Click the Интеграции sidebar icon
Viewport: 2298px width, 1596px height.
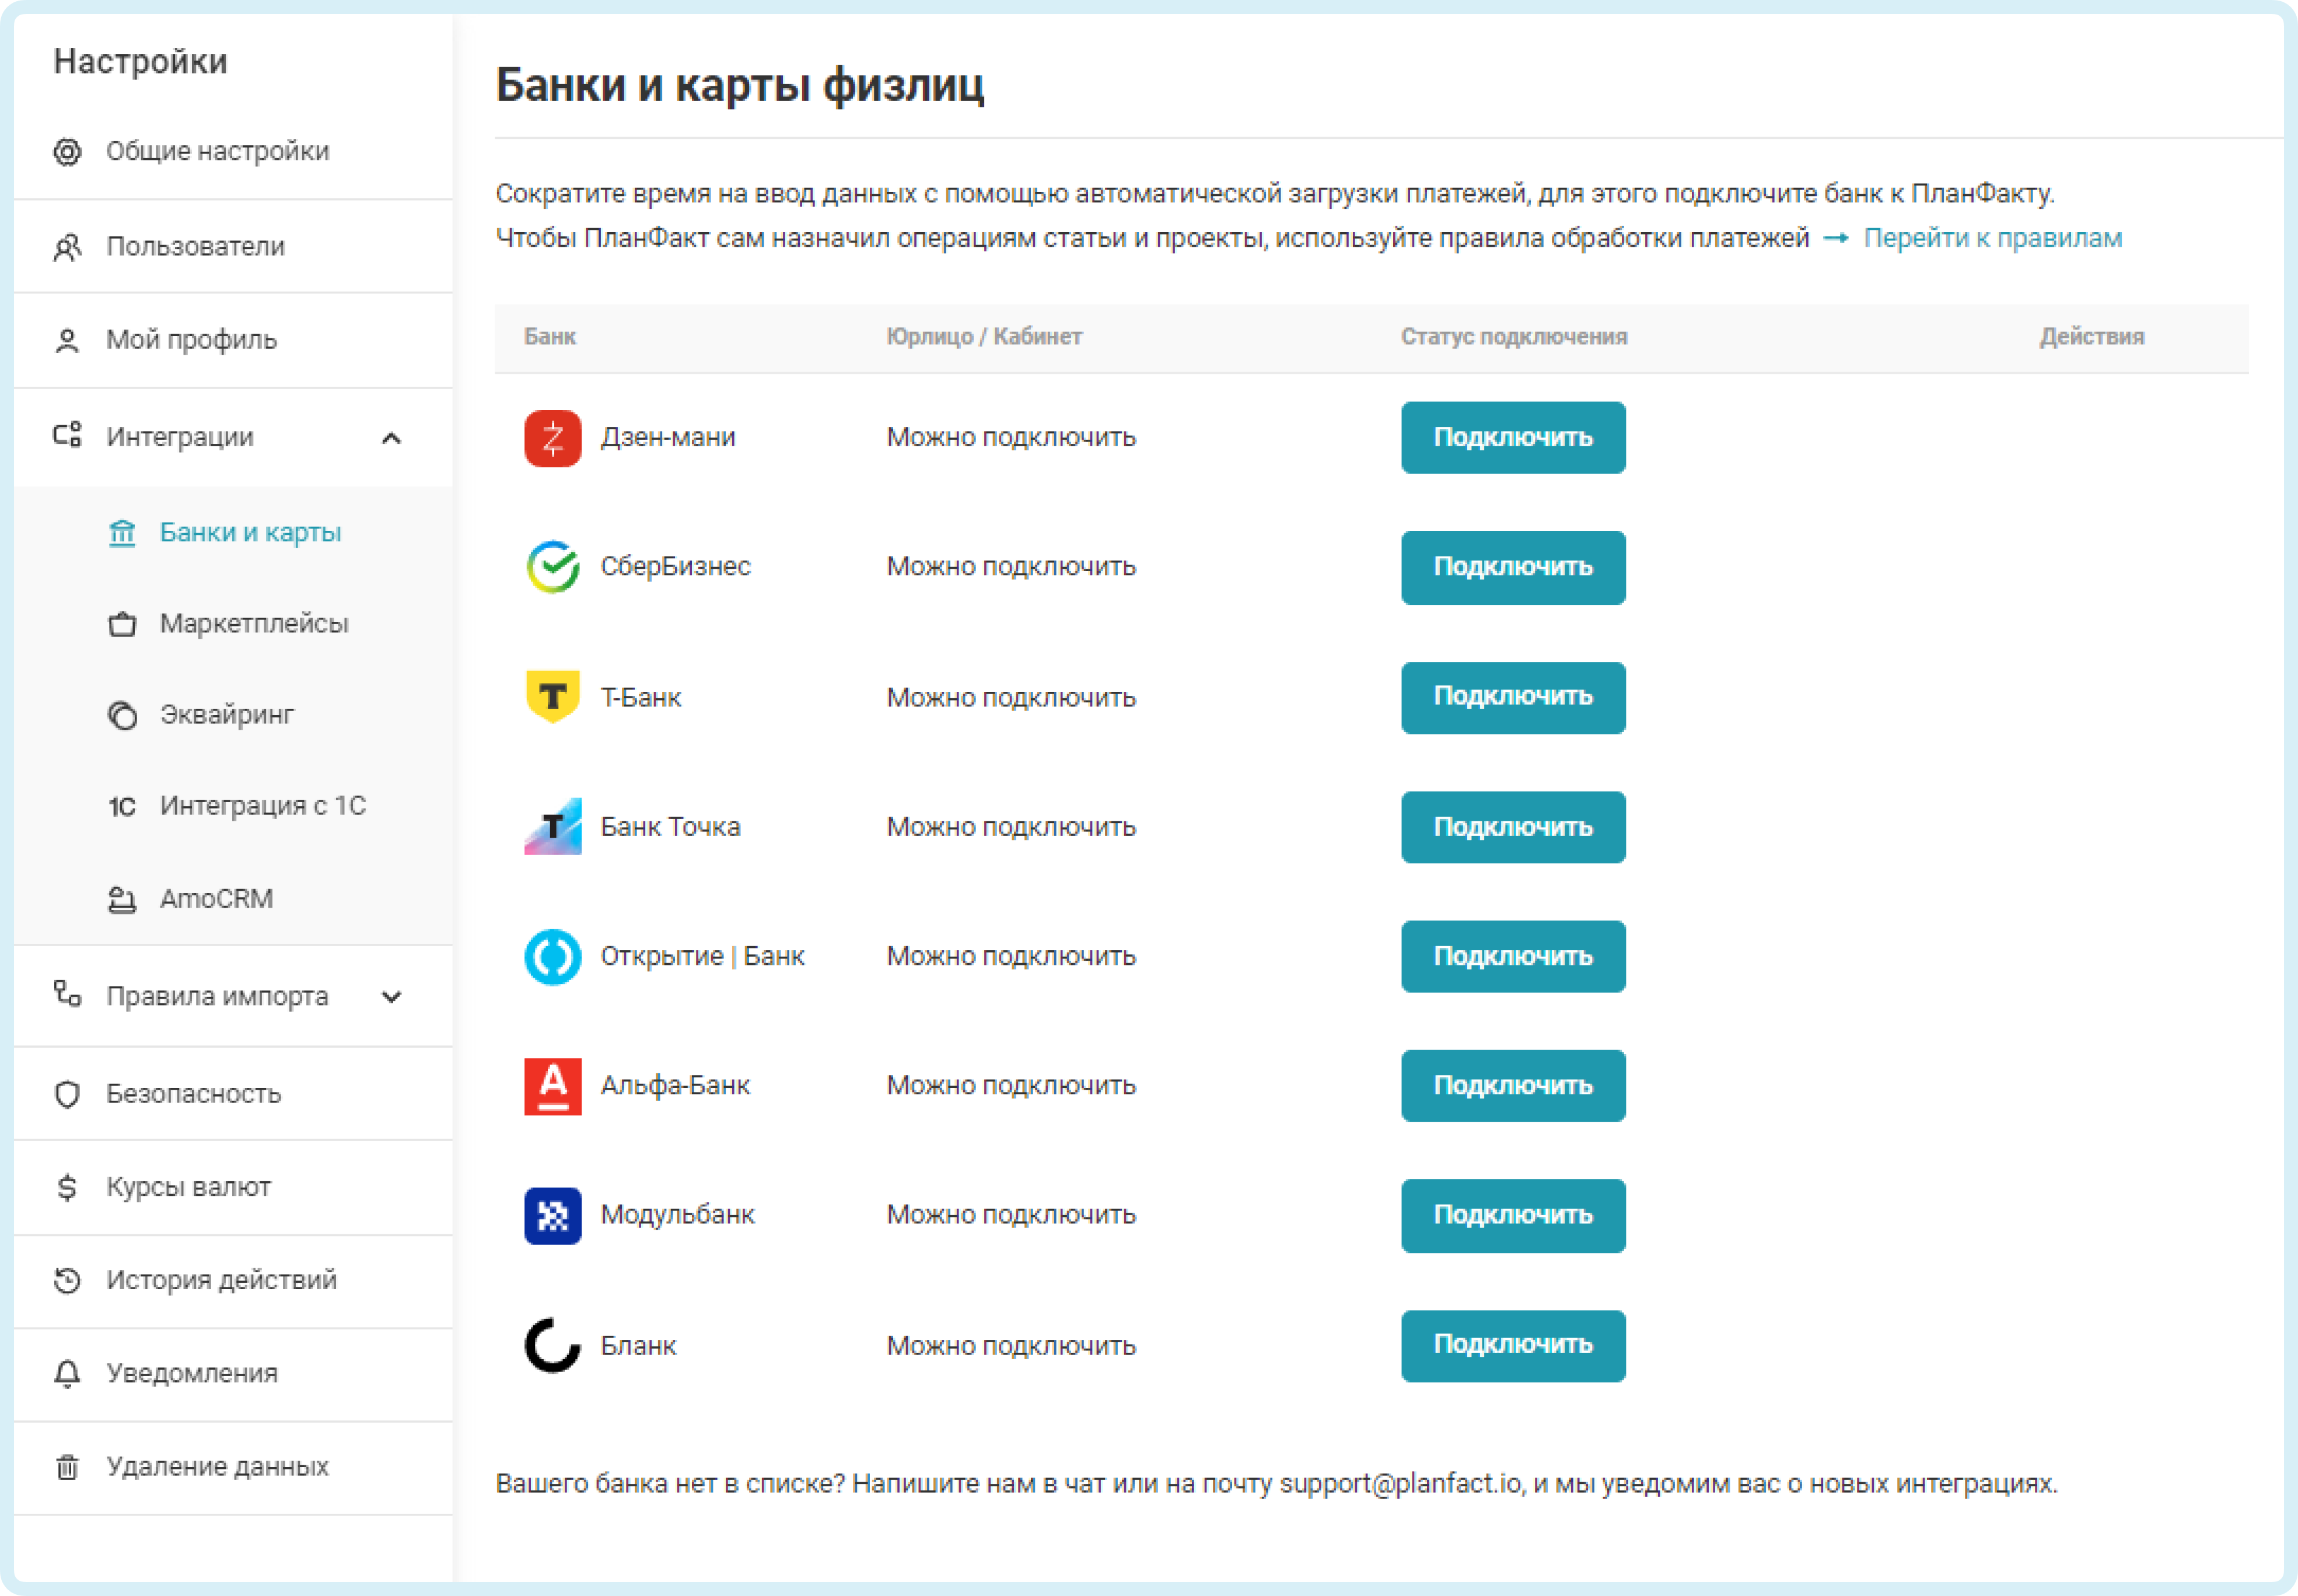67,436
